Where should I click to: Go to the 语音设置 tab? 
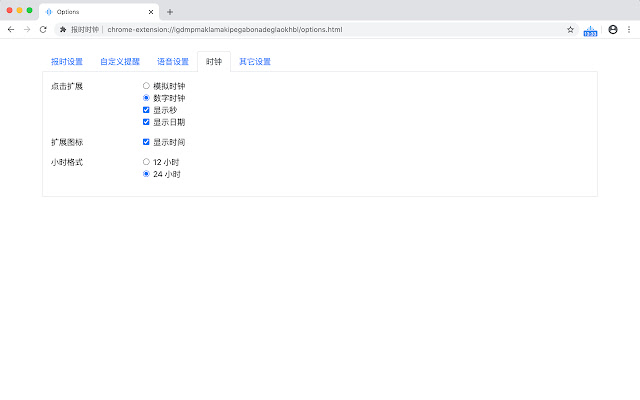coord(173,62)
